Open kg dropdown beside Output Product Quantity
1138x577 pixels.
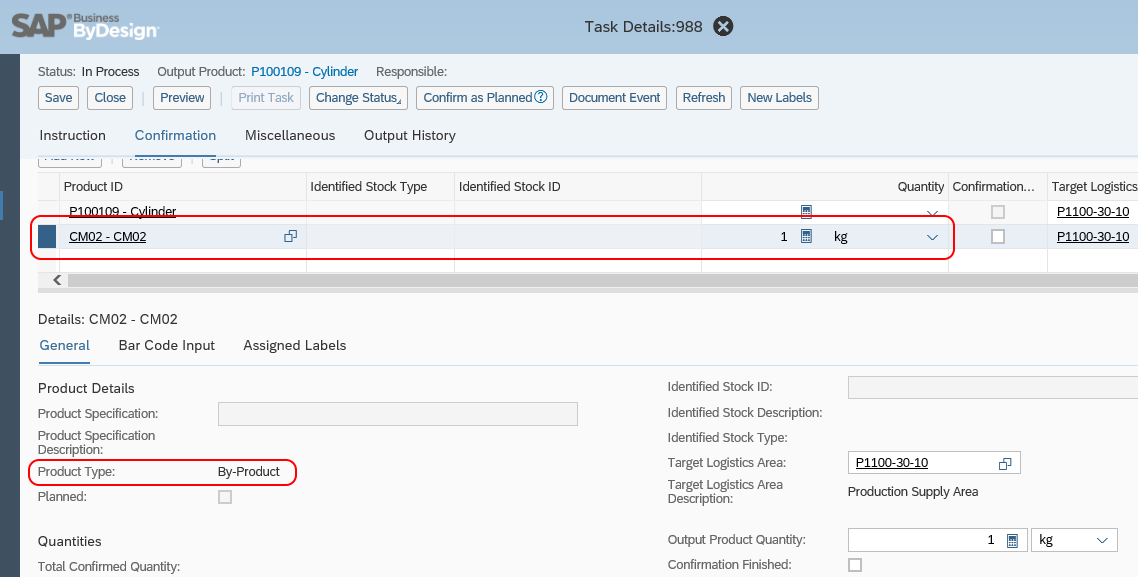[1102, 539]
